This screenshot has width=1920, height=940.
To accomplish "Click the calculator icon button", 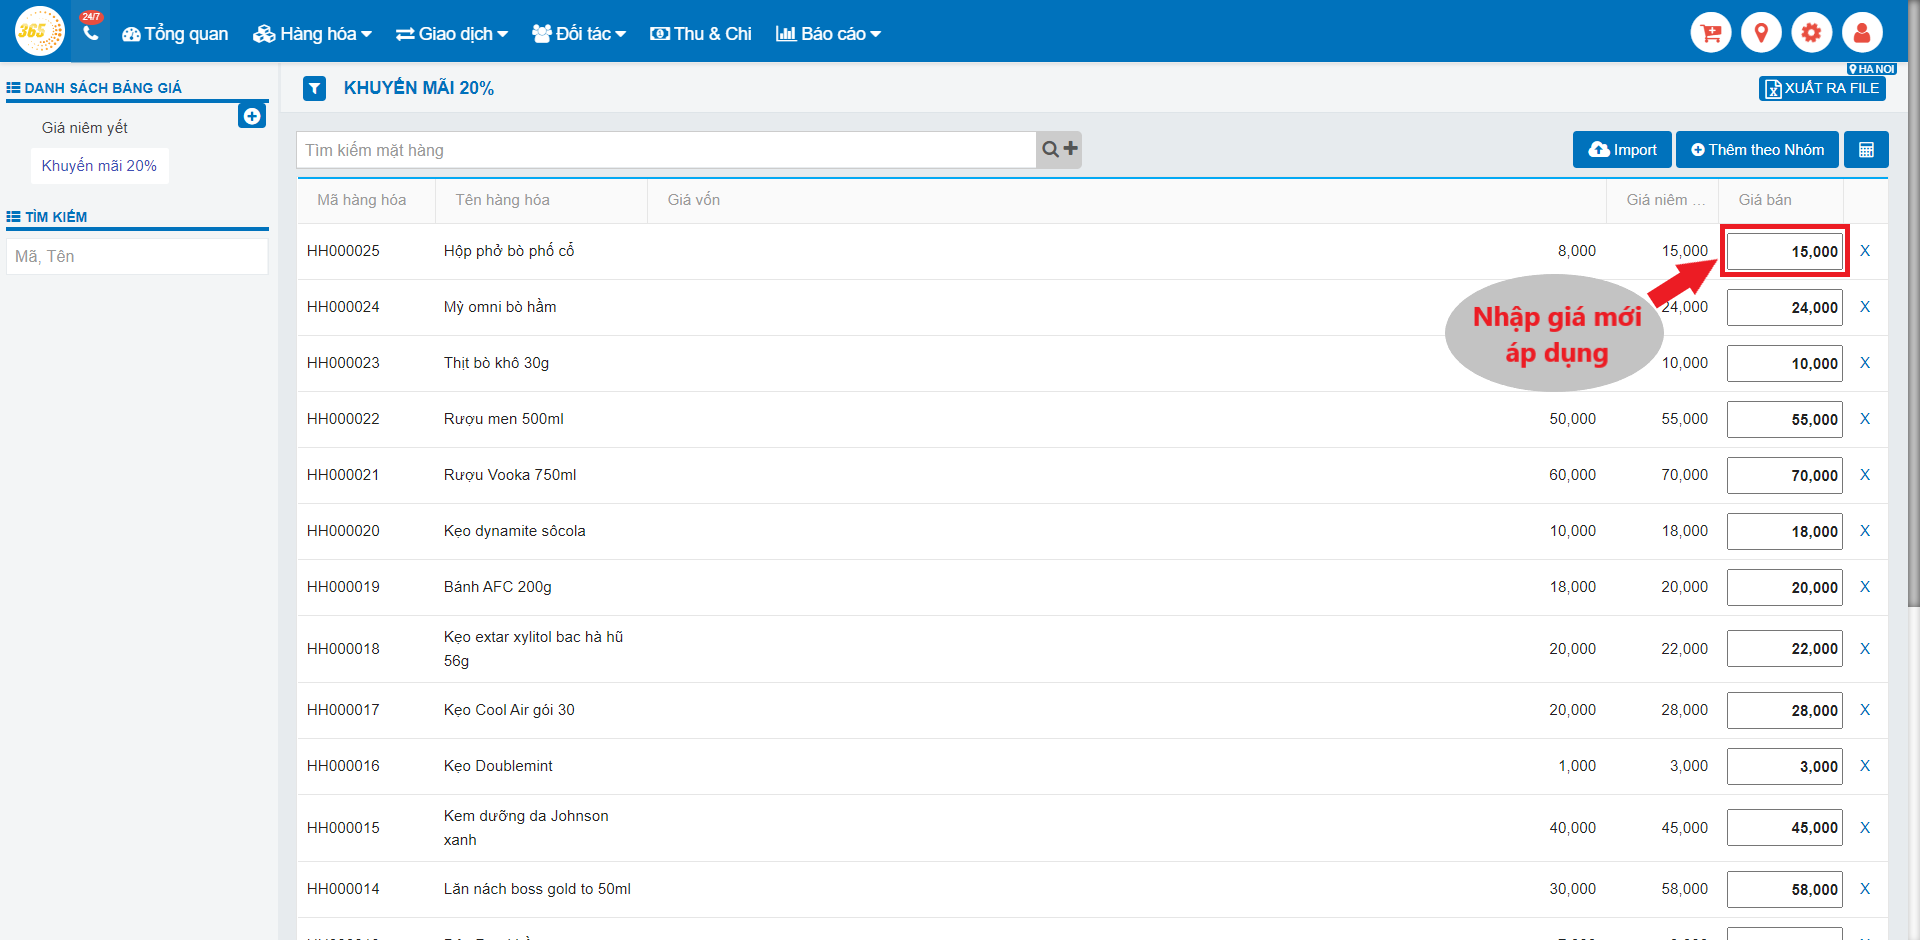I will coord(1866,150).
